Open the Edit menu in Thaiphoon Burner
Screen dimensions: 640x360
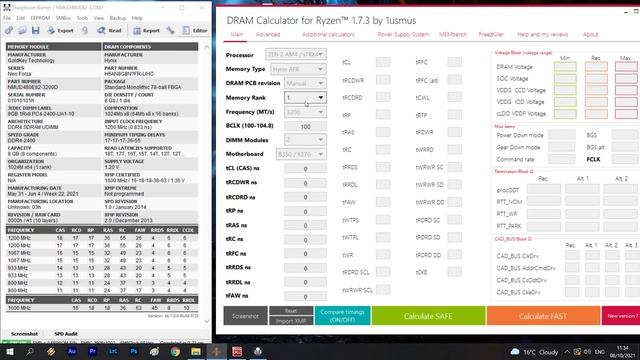coord(21,18)
